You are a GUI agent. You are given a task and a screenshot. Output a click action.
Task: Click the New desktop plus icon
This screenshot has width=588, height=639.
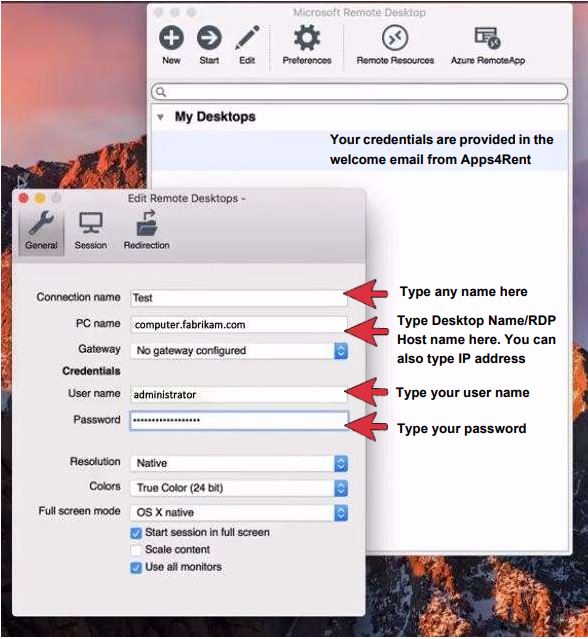[171, 37]
